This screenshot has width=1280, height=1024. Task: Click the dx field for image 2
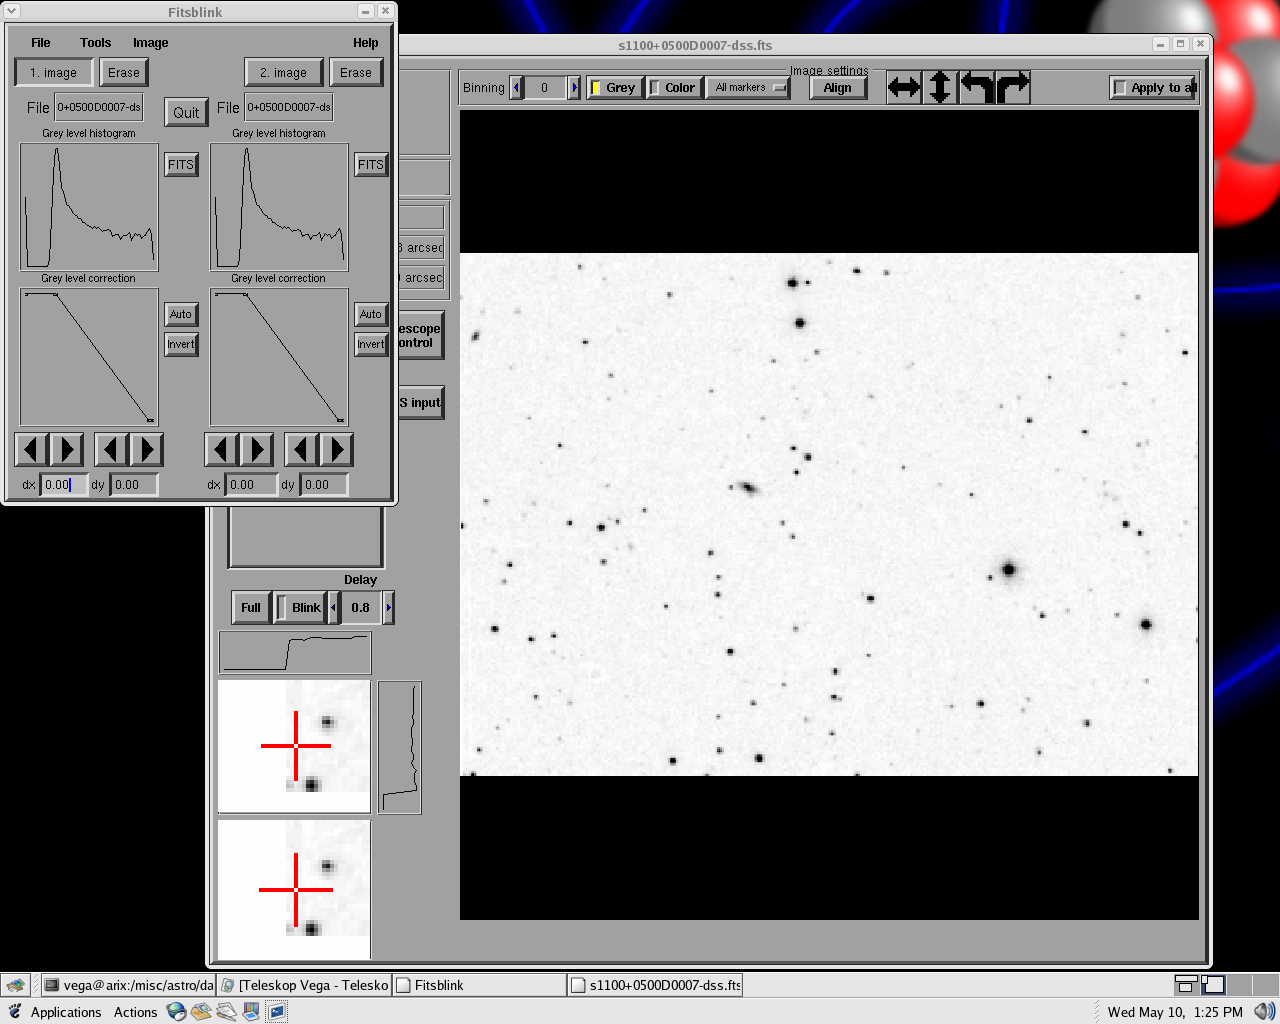[252, 485]
